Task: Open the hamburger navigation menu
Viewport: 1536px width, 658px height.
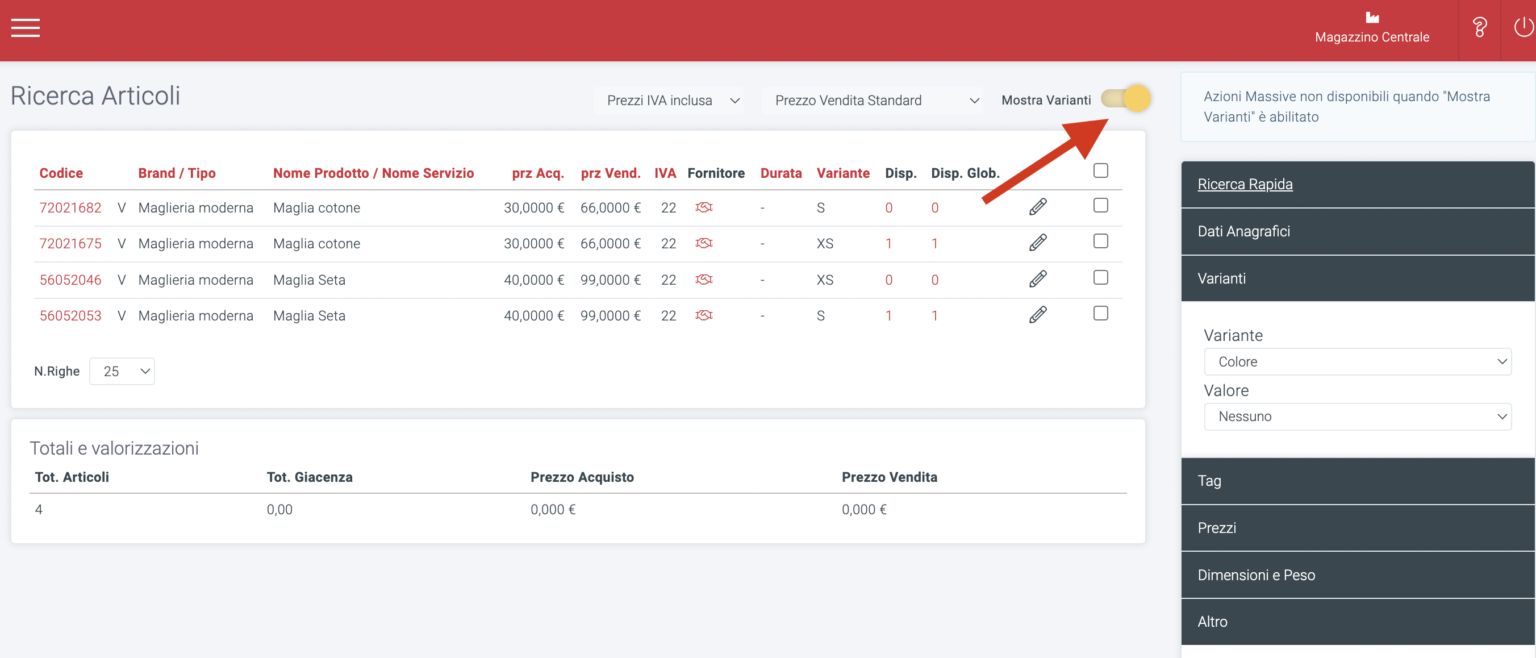Action: pyautogui.click(x=25, y=28)
